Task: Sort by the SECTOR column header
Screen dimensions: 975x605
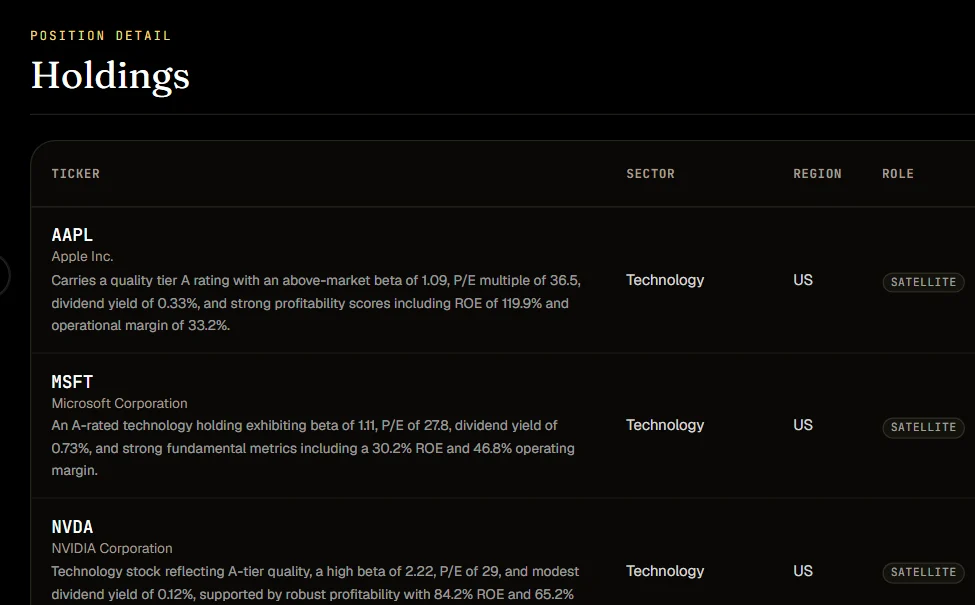Action: (650, 173)
